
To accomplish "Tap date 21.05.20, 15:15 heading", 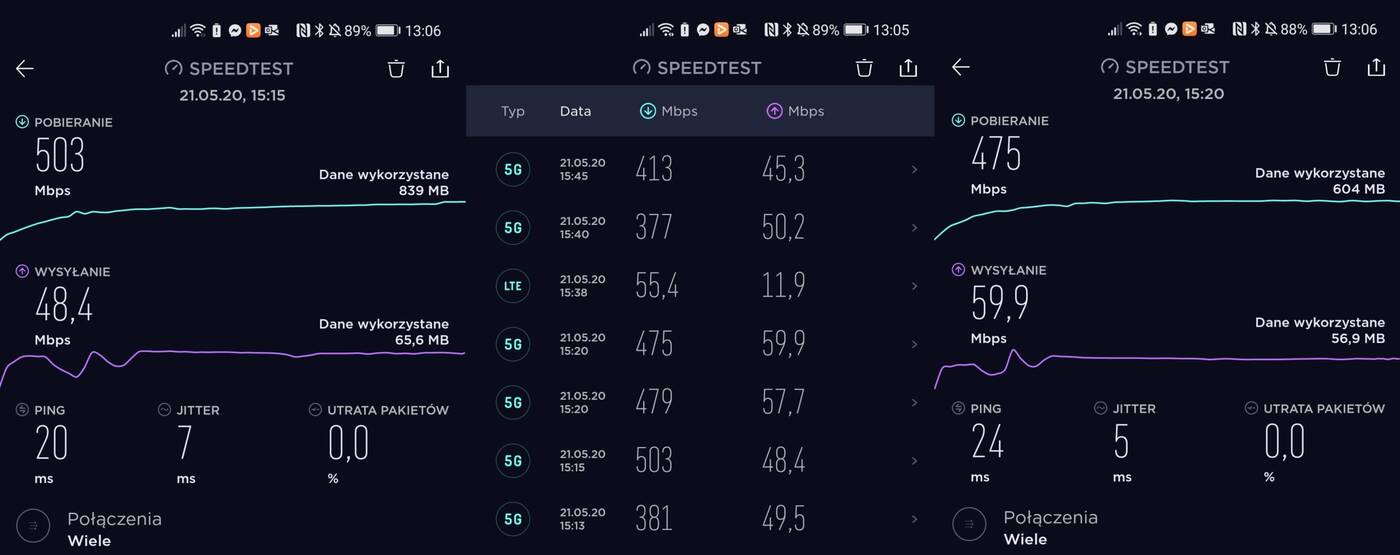I will tap(232, 95).
